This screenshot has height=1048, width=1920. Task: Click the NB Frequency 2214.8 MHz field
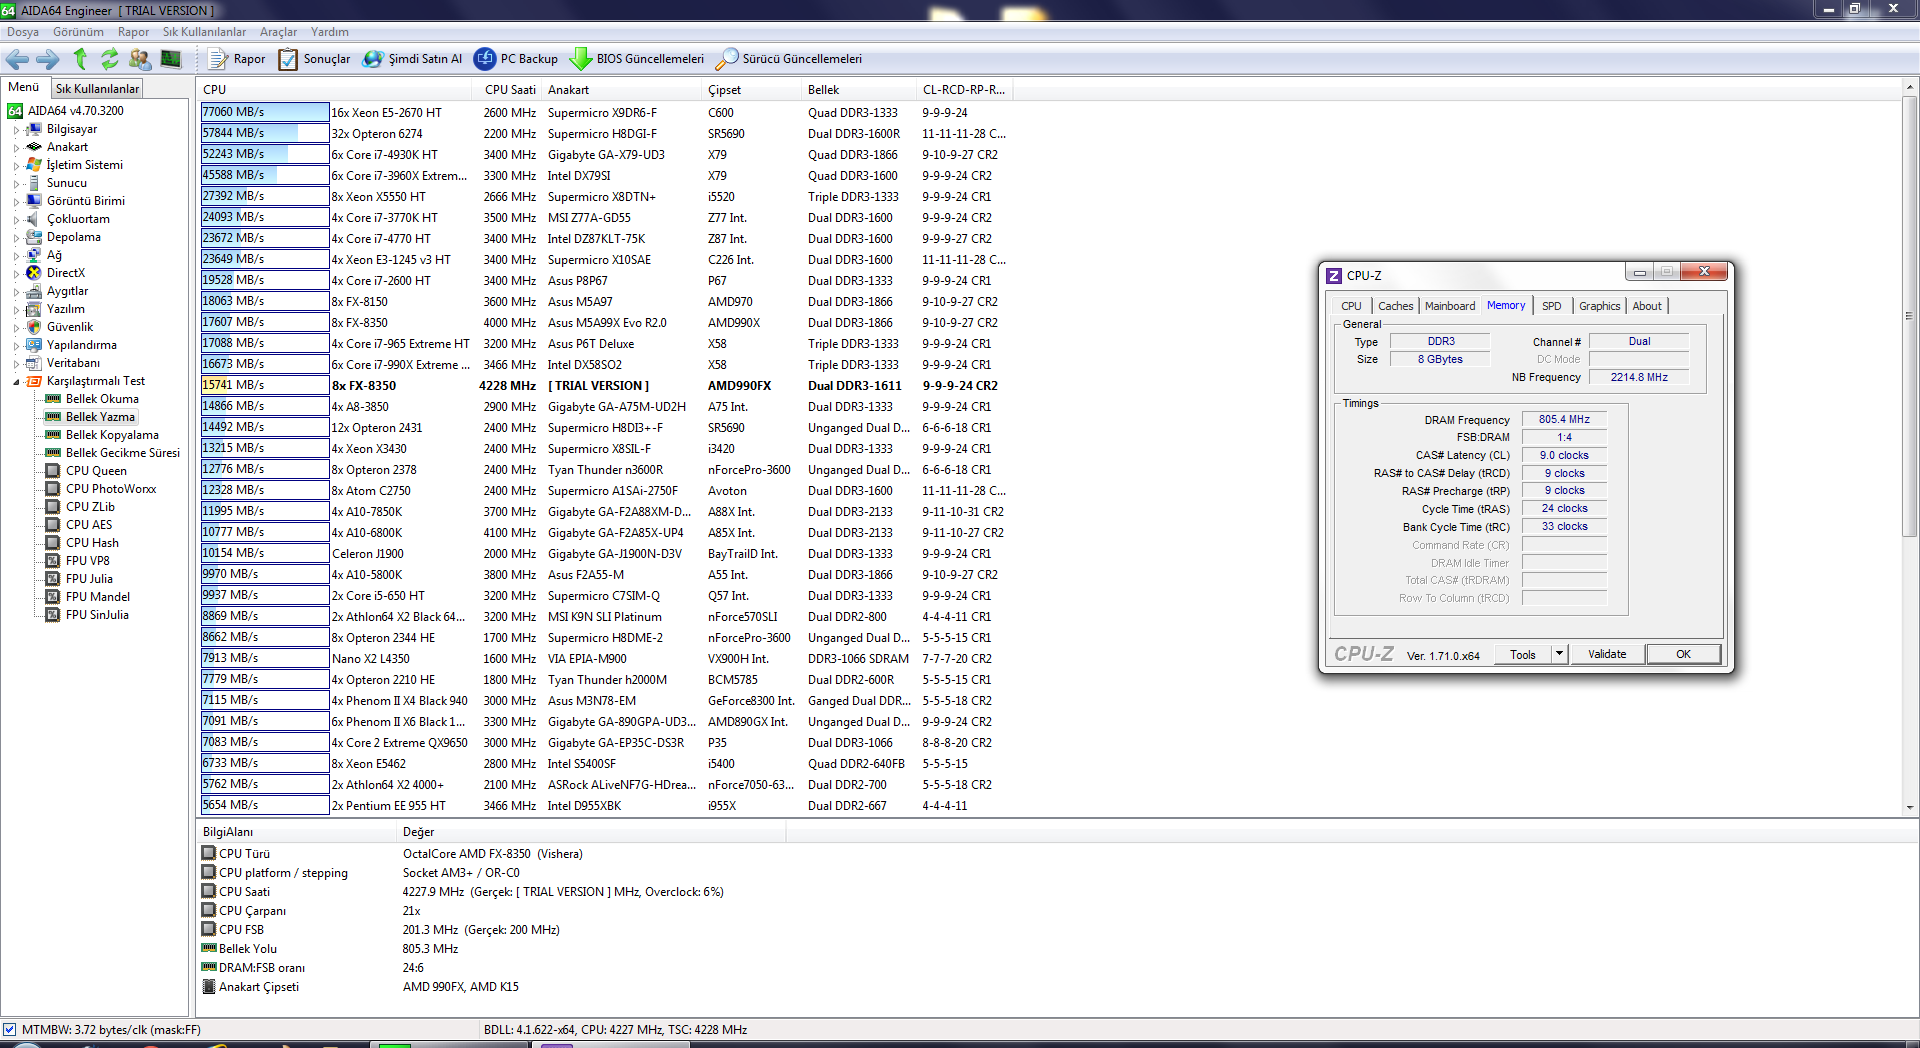click(1639, 377)
